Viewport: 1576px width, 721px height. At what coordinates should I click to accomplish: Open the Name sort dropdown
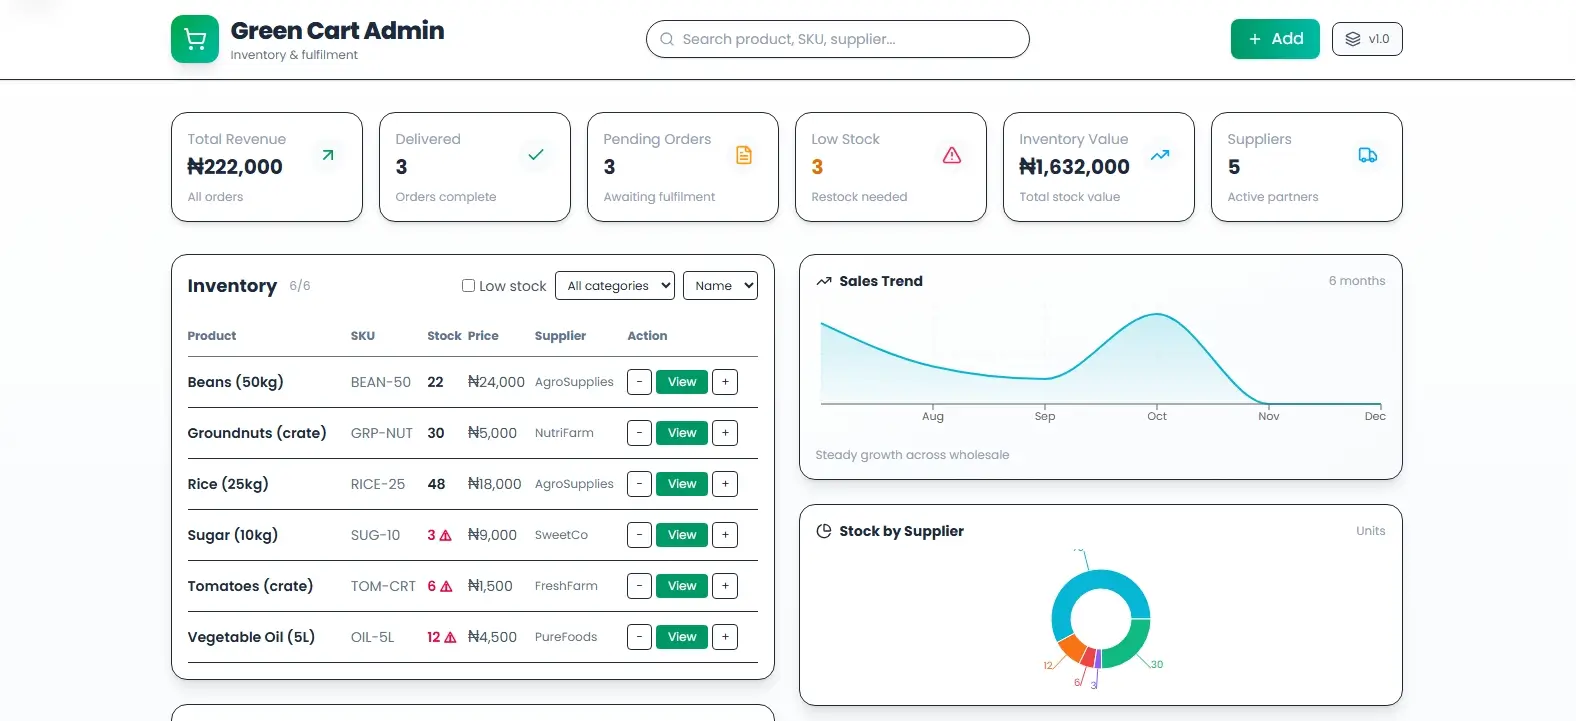(x=720, y=286)
